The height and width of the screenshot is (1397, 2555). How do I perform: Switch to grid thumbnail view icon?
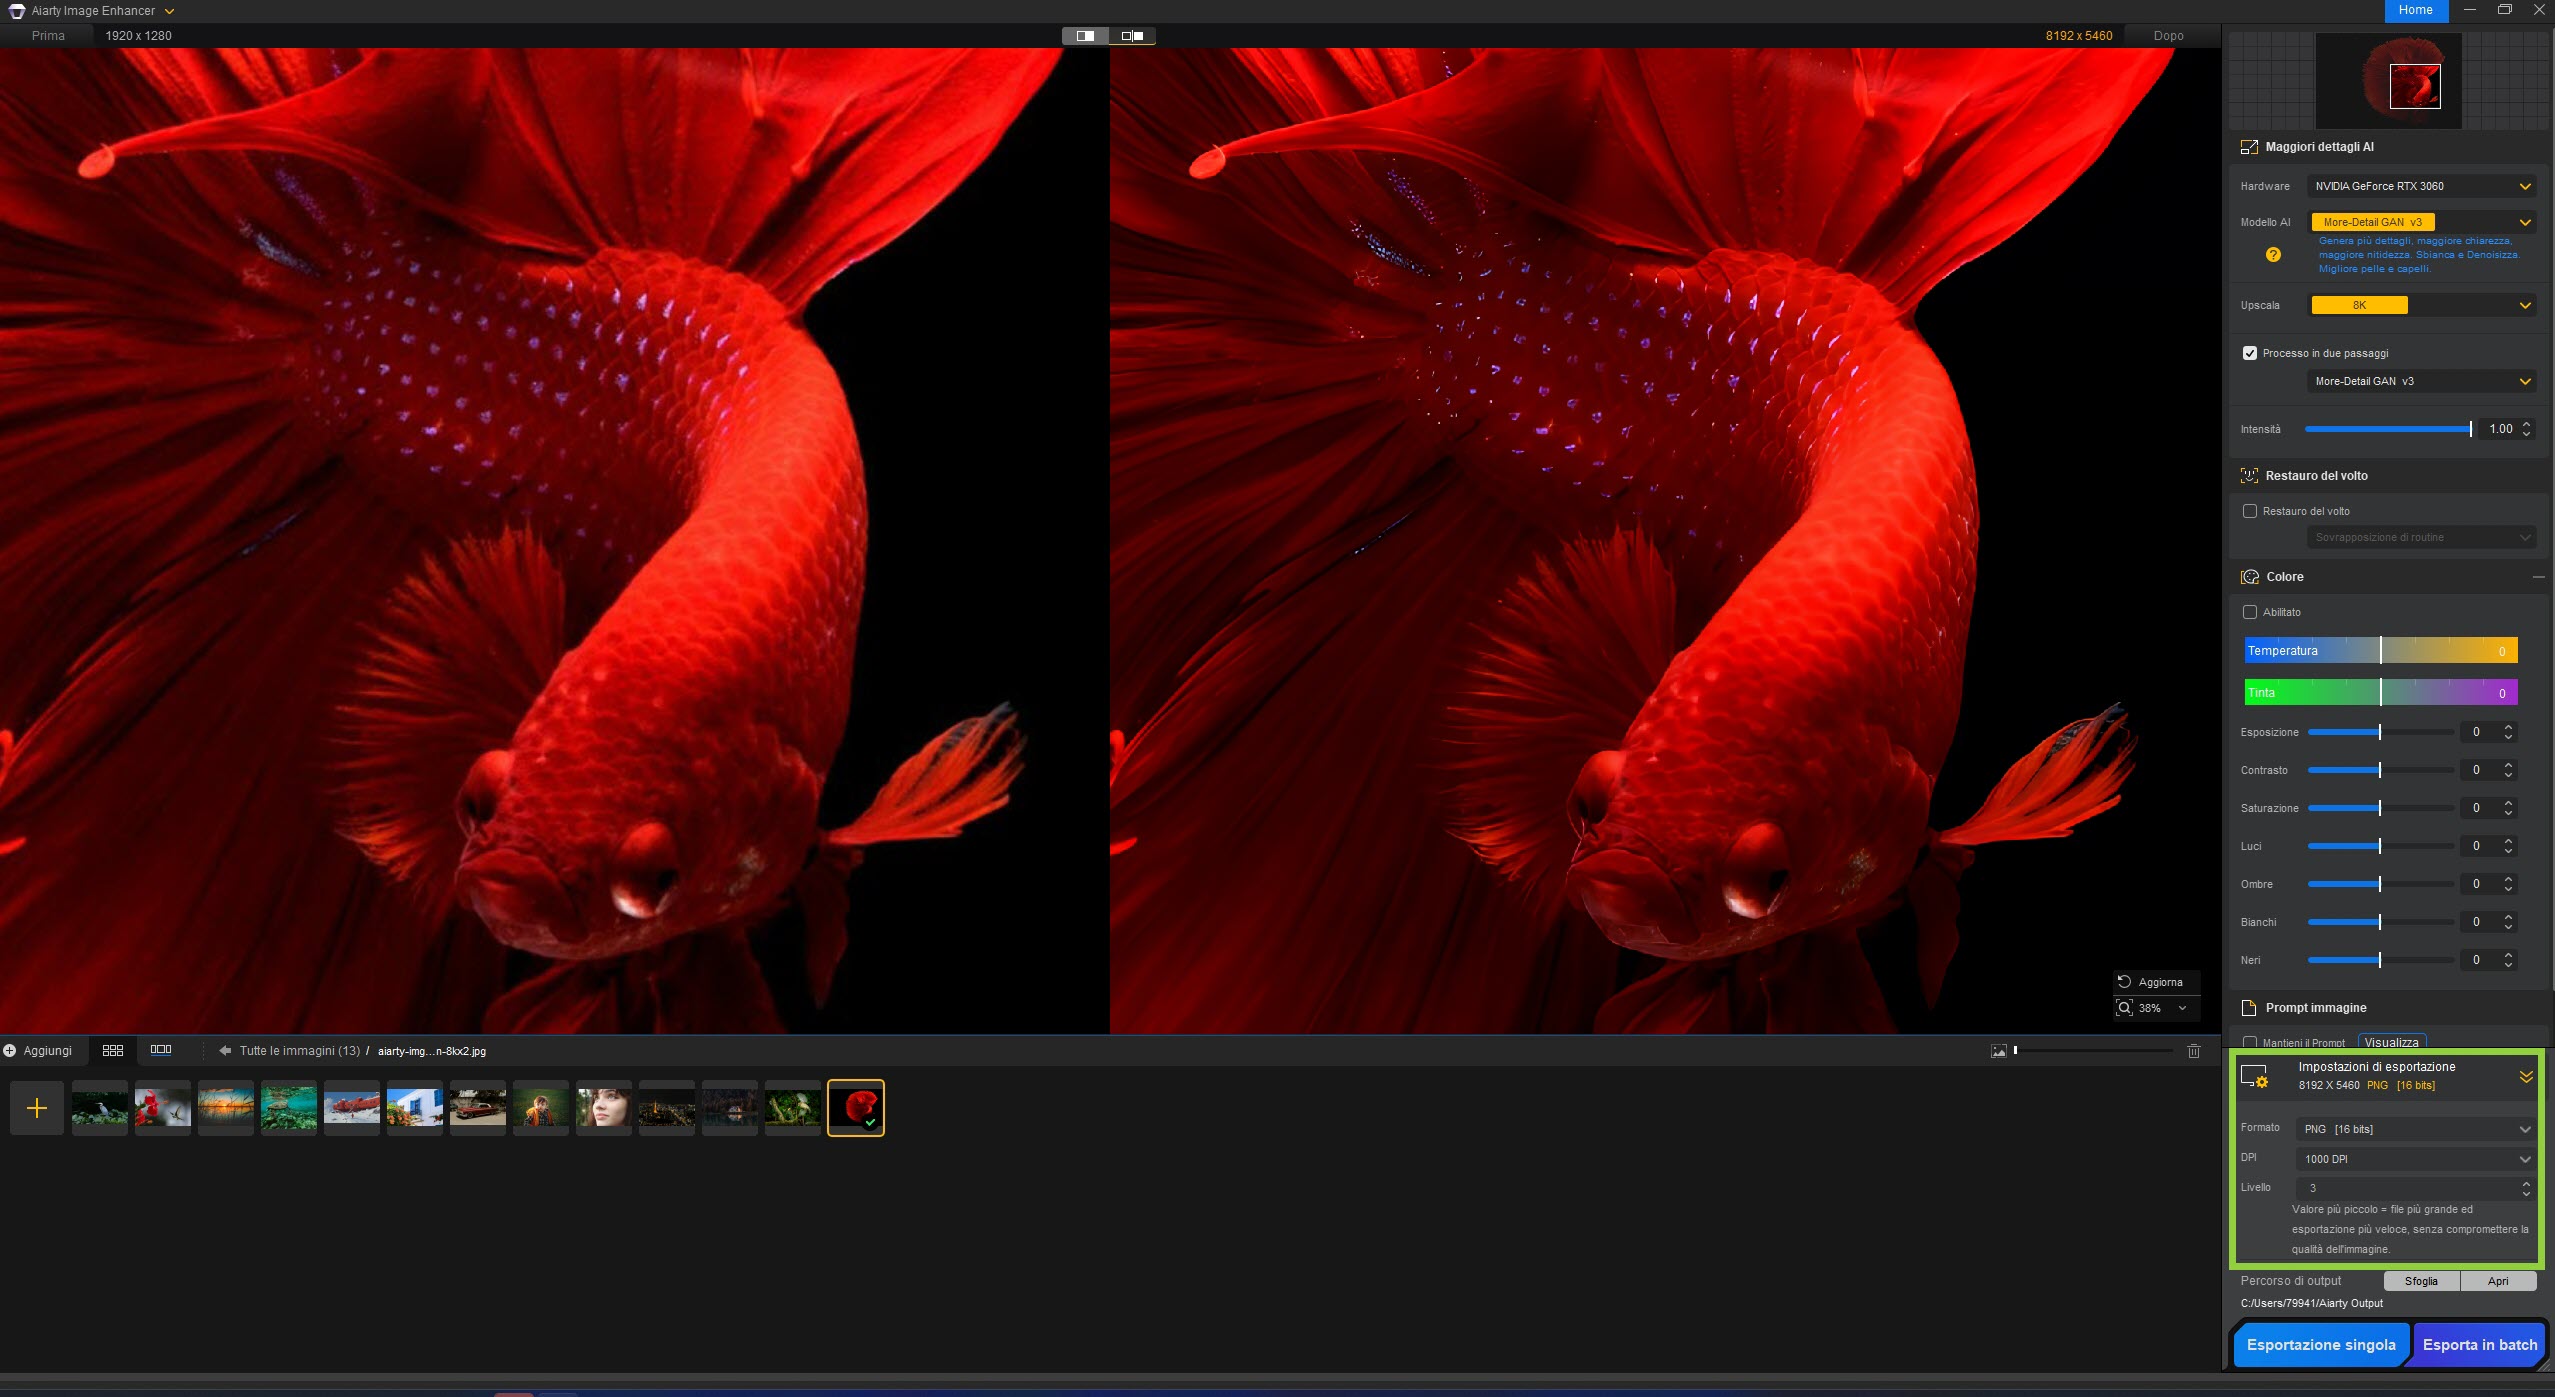click(113, 1050)
